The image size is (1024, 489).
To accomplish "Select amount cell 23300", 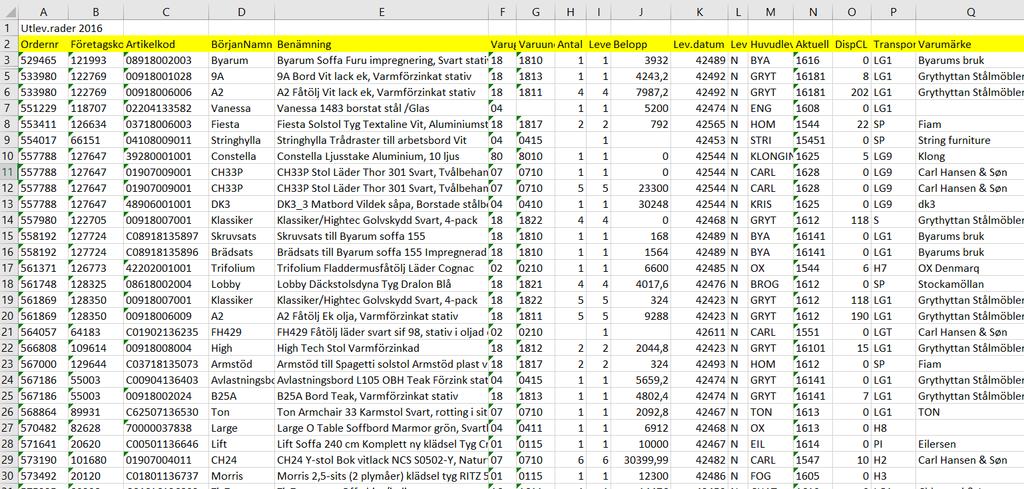I will 641,189.
